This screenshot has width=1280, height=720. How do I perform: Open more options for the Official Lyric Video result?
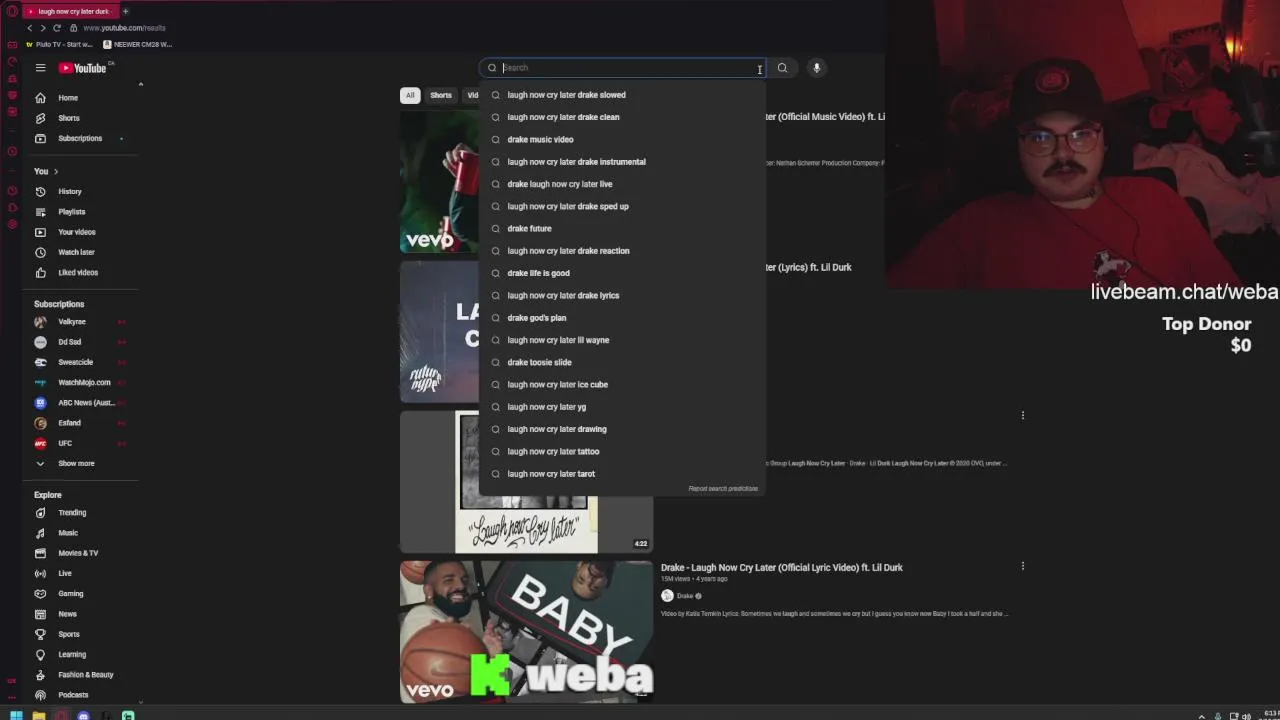coord(1022,566)
